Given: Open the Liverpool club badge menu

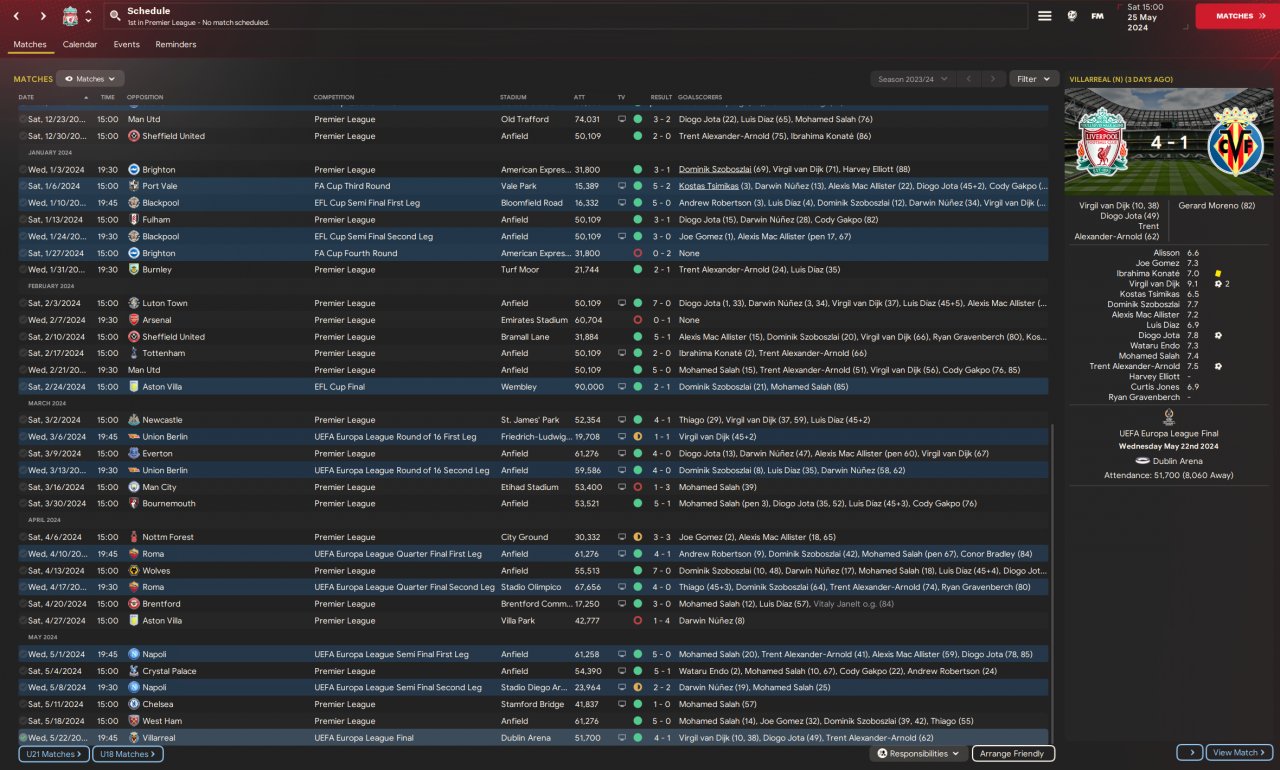Looking at the screenshot, I should [70, 16].
